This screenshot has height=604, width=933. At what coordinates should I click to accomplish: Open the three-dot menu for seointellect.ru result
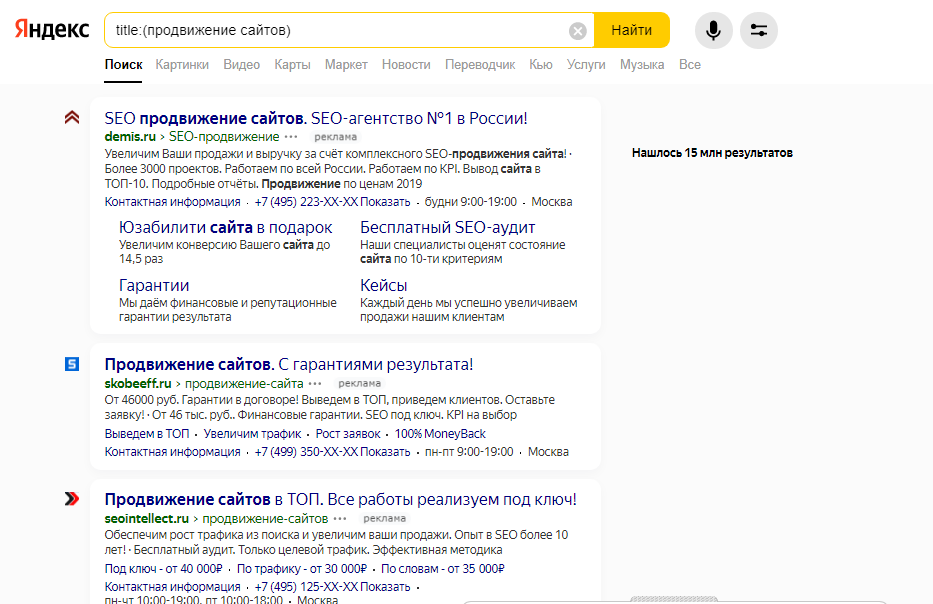pos(340,519)
